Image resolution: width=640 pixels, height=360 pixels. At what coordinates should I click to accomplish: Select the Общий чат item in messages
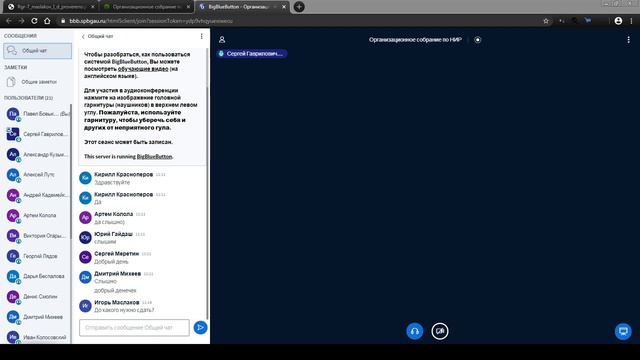(38, 51)
